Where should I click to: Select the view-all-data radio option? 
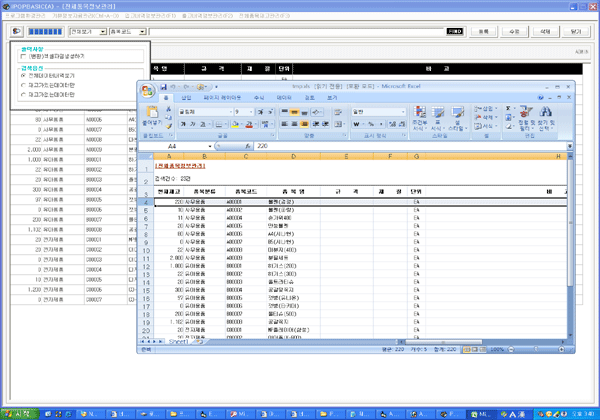click(x=24, y=76)
